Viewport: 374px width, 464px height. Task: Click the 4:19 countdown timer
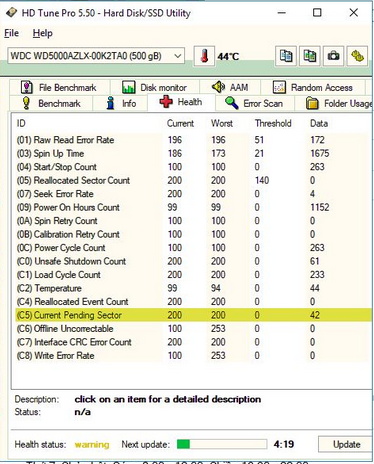click(284, 444)
